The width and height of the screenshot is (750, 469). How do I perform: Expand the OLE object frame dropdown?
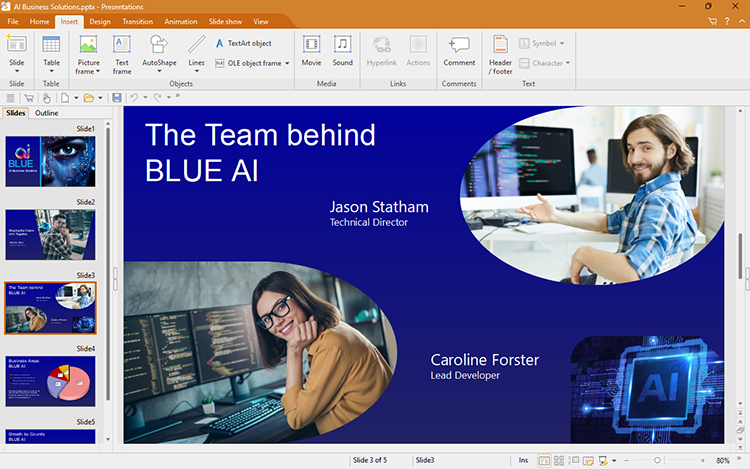click(287, 63)
